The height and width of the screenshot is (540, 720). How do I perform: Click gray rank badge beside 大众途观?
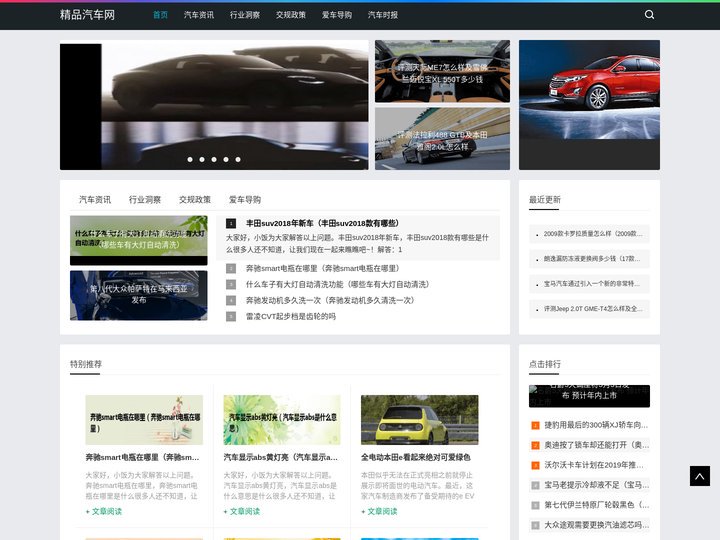[x=535, y=525]
